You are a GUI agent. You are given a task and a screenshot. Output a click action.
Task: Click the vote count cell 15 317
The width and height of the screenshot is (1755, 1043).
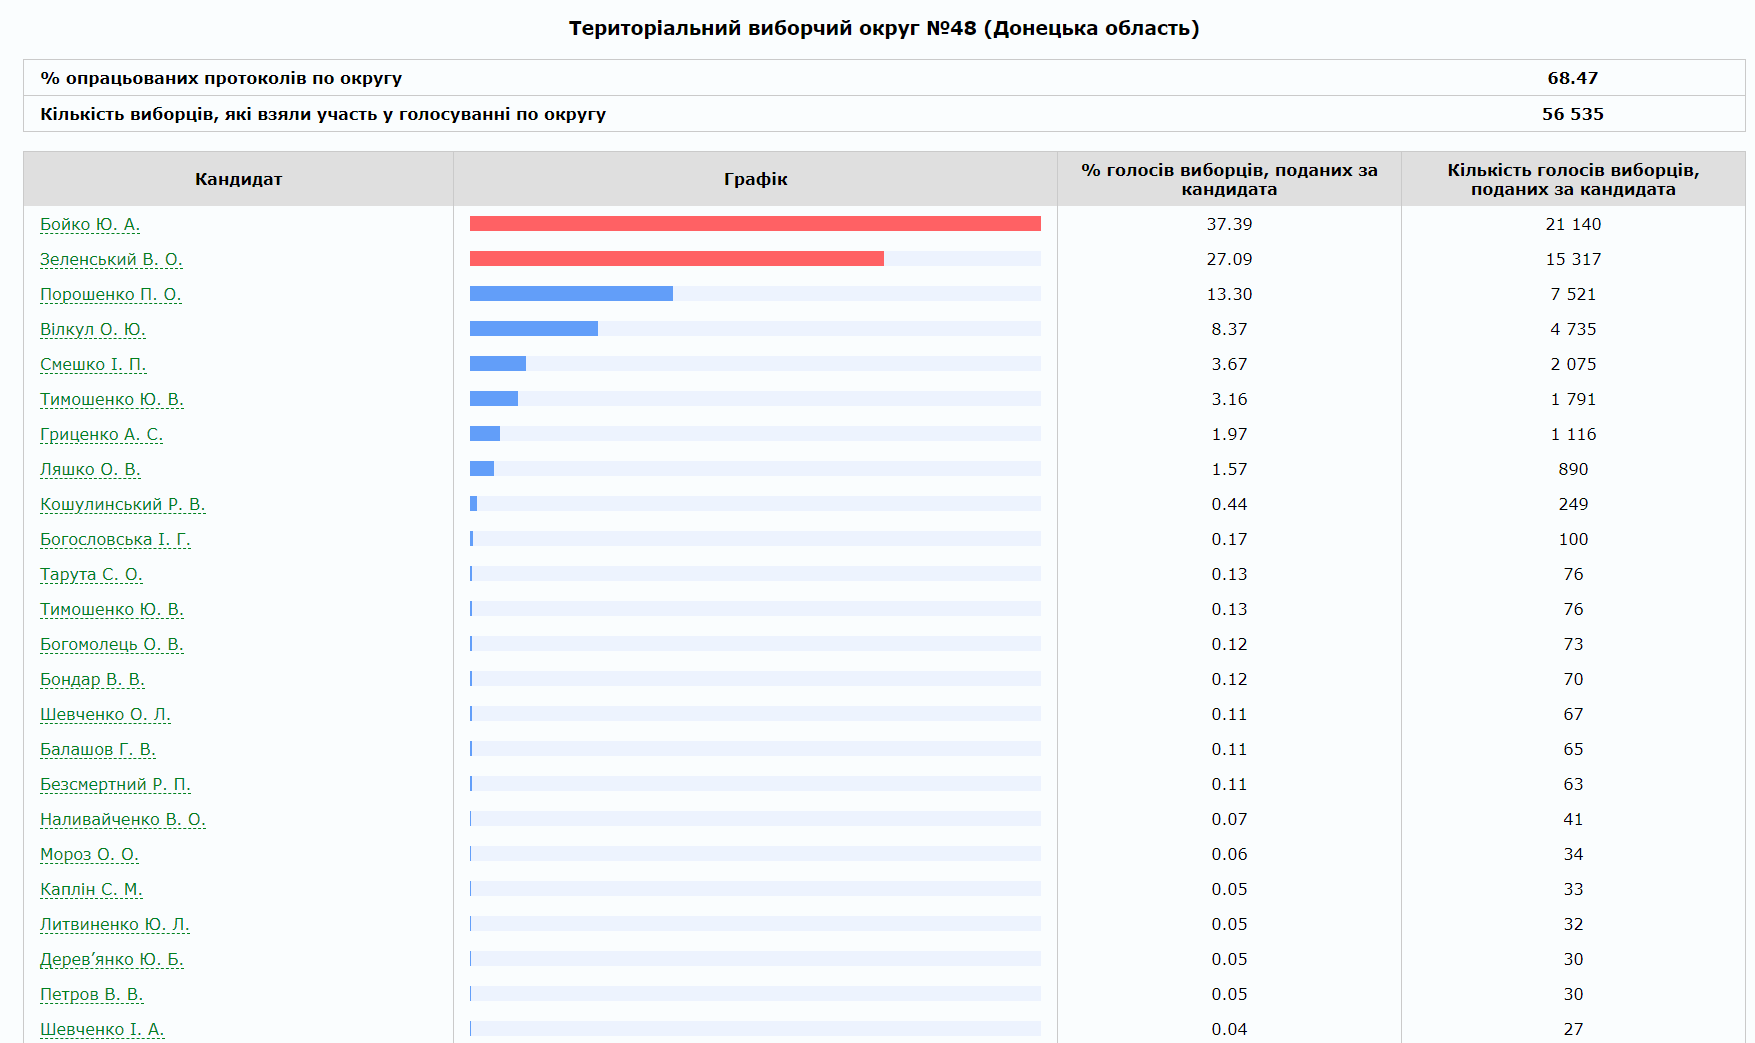(1574, 259)
